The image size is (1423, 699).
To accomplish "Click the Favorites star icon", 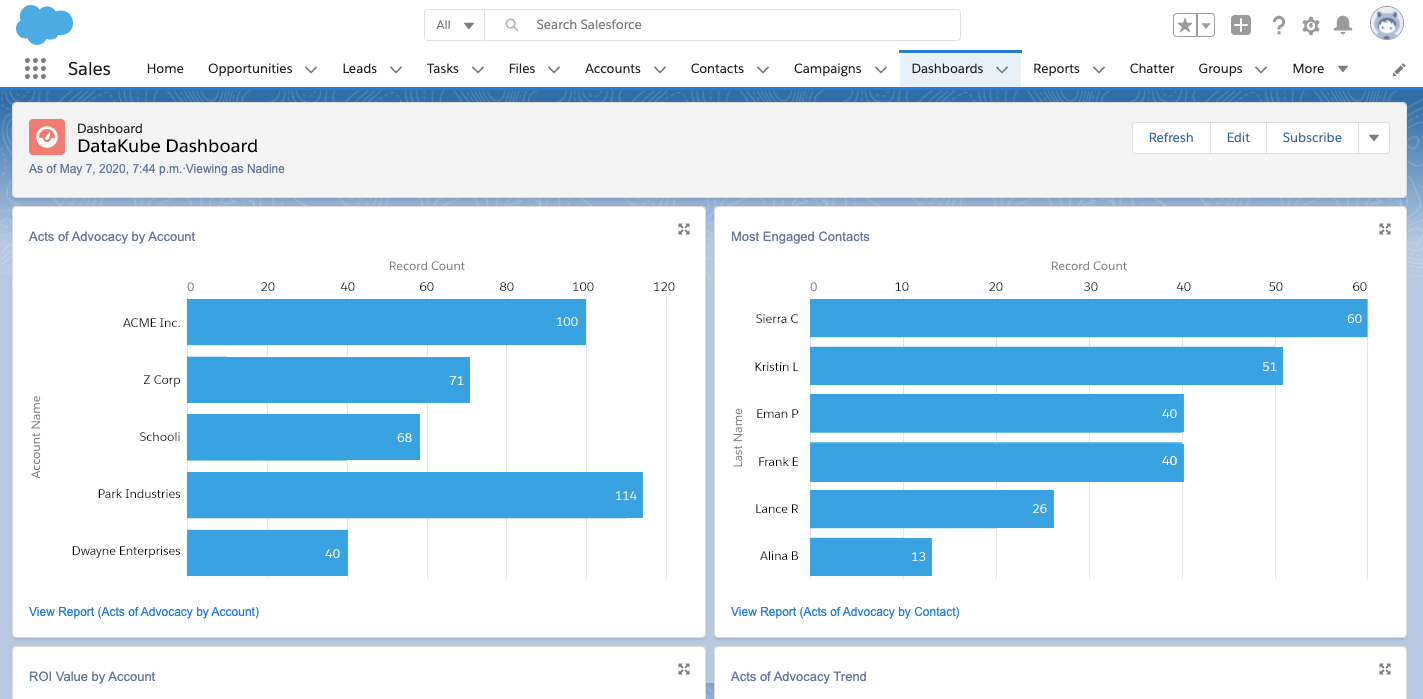I will 1184,25.
